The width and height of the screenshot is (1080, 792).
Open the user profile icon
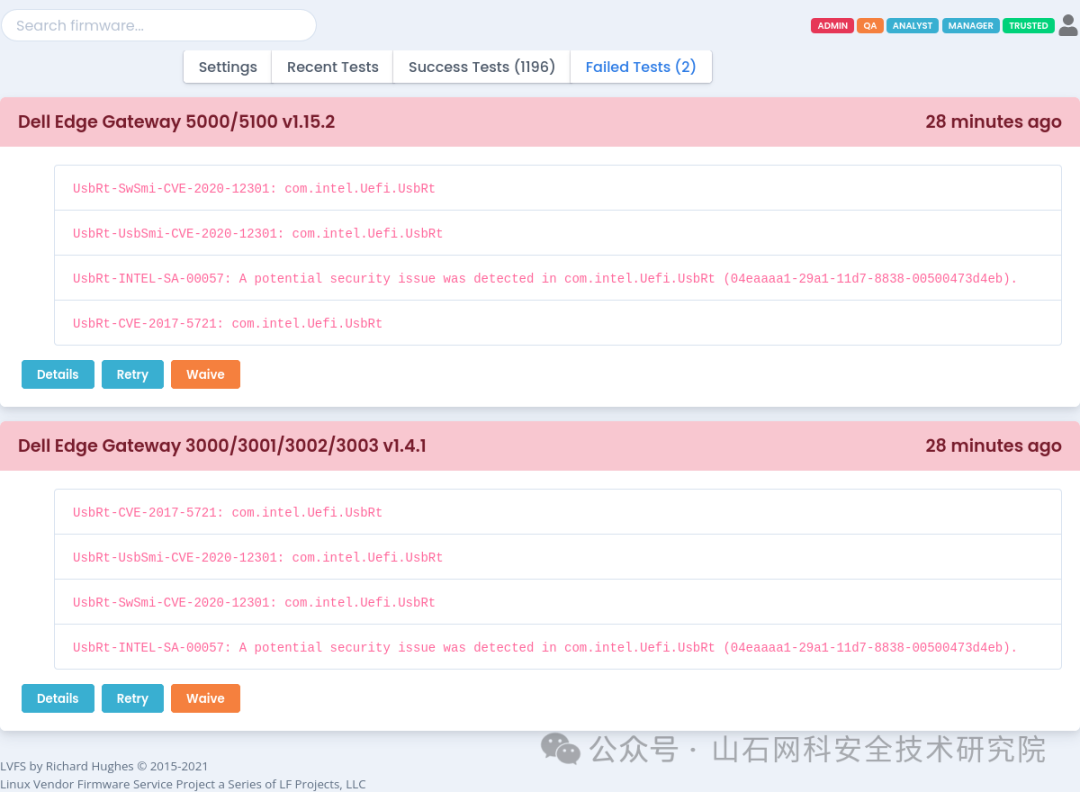tap(1068, 25)
